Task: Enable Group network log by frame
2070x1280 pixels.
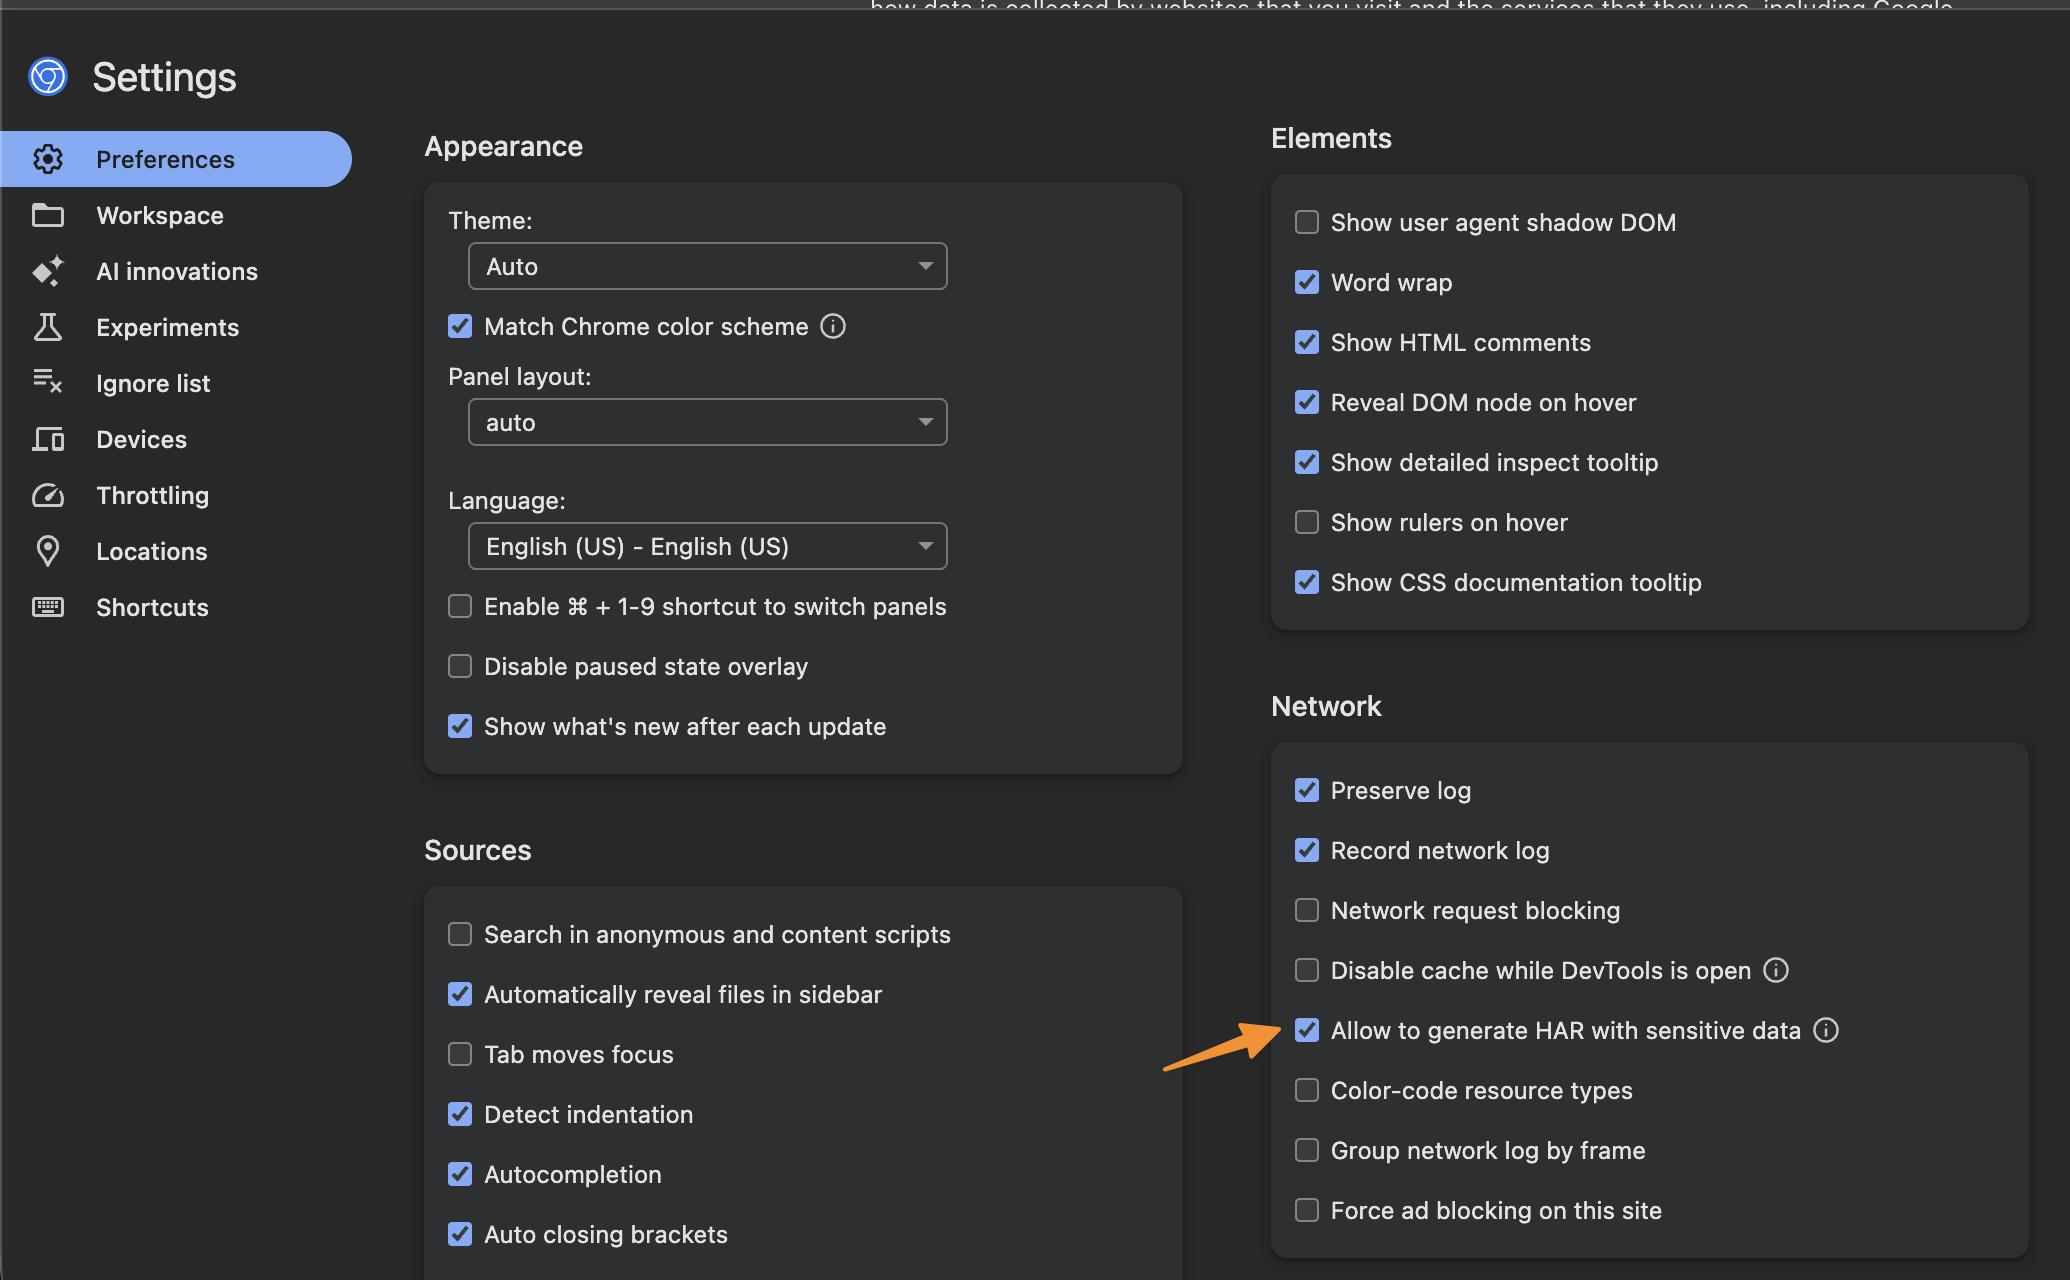Action: 1306,1150
